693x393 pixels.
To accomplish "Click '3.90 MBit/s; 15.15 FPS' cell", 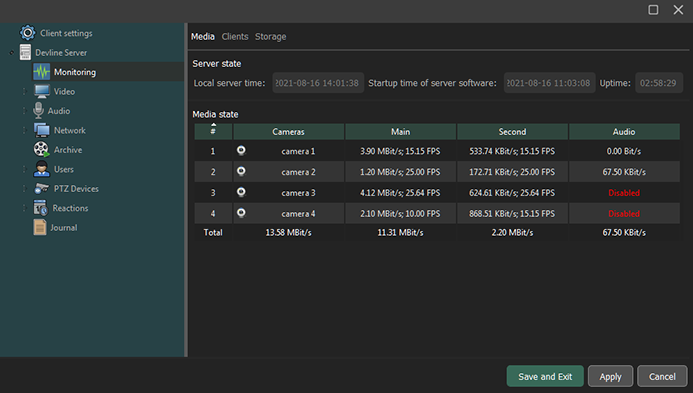I will pos(400,151).
